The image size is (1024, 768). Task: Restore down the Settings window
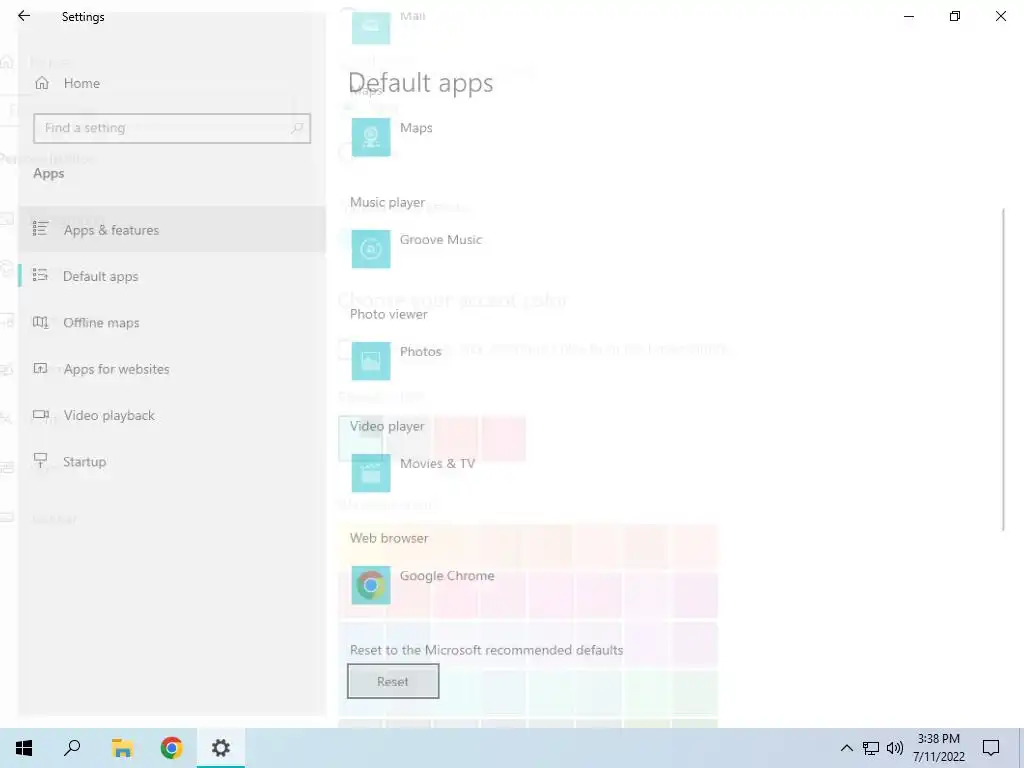955,16
